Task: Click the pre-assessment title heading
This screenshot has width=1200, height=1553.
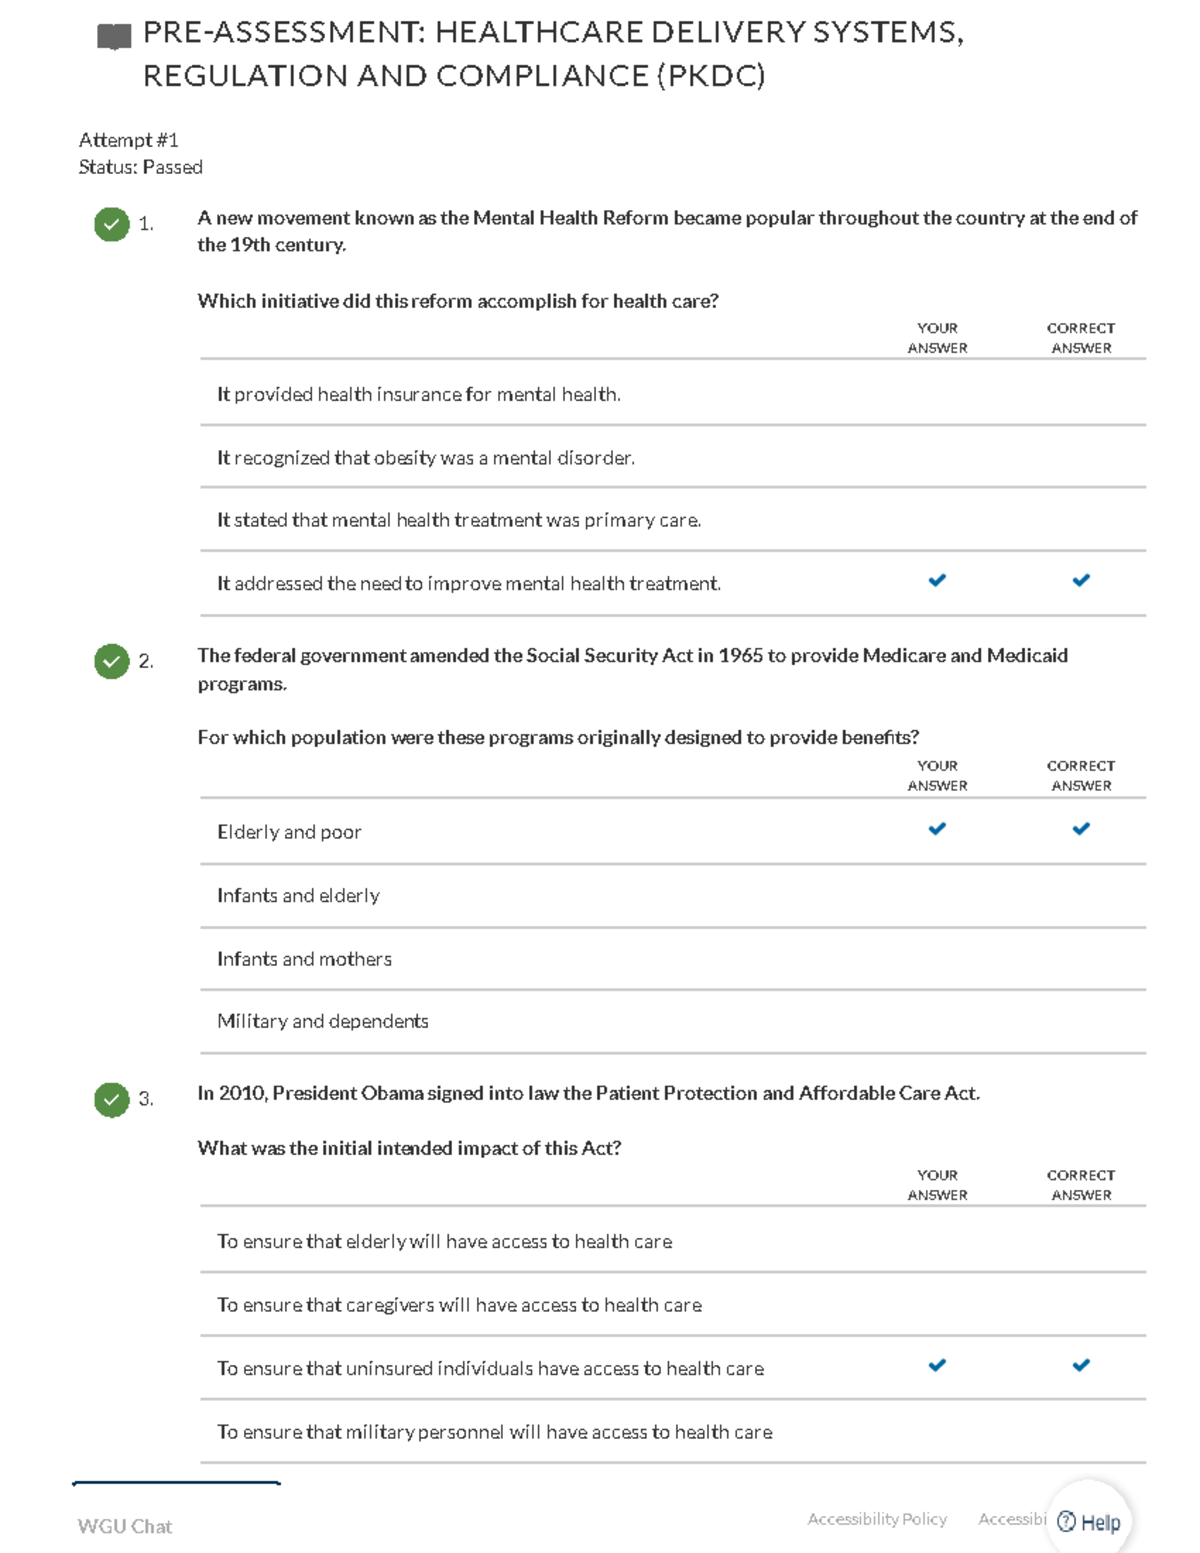Action: [554, 54]
